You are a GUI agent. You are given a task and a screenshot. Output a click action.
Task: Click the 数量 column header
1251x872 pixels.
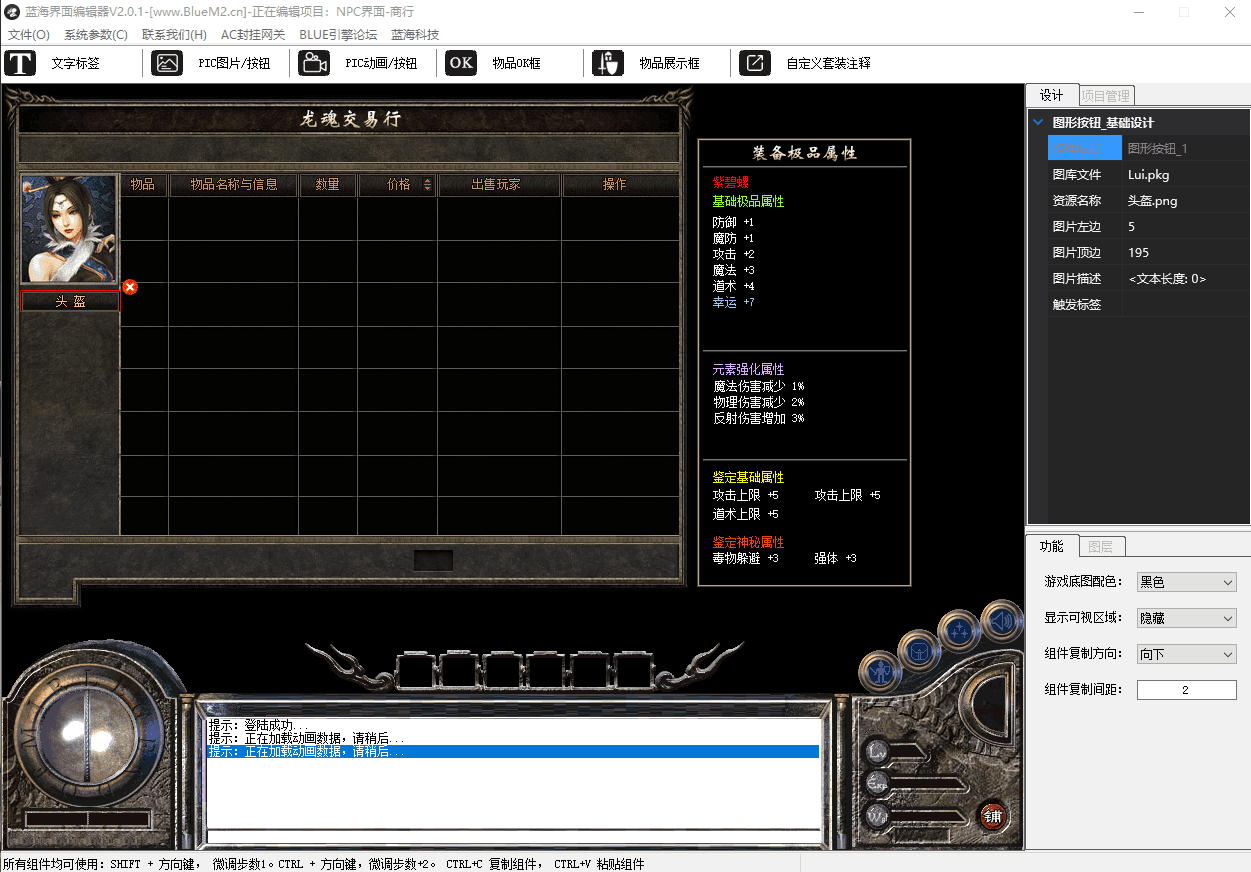[328, 185]
